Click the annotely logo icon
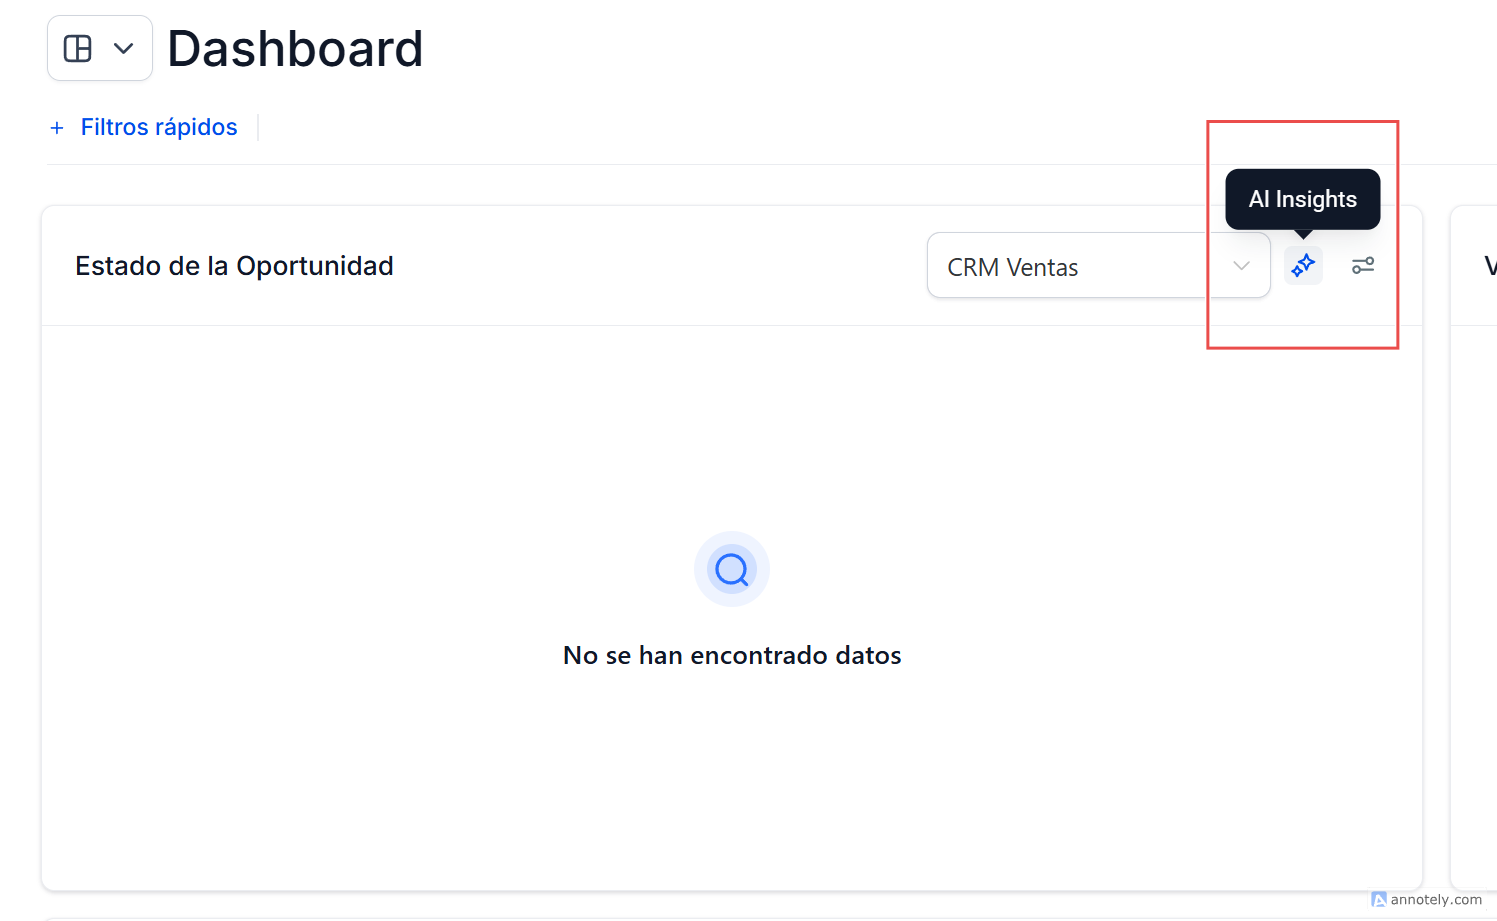 [x=1379, y=900]
